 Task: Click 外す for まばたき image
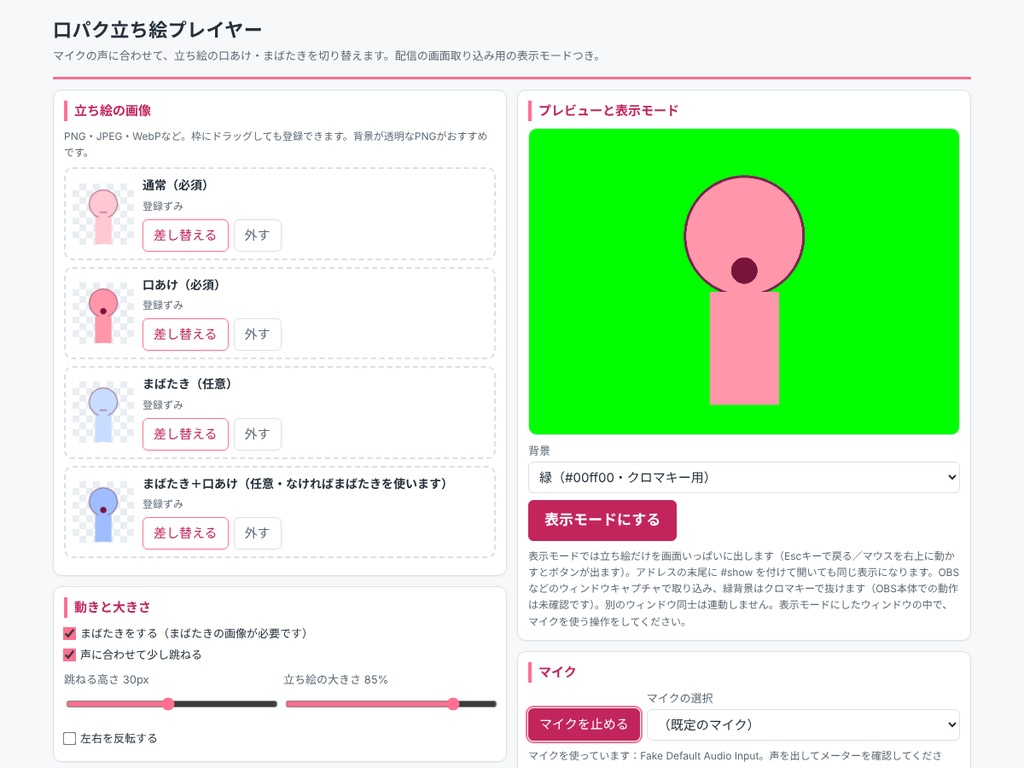[x=257, y=434]
